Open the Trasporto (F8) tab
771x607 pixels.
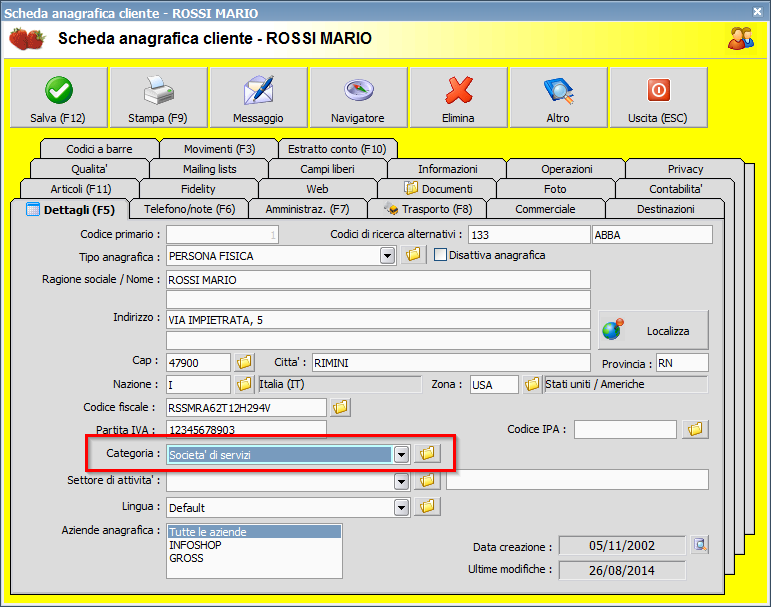tap(427, 209)
